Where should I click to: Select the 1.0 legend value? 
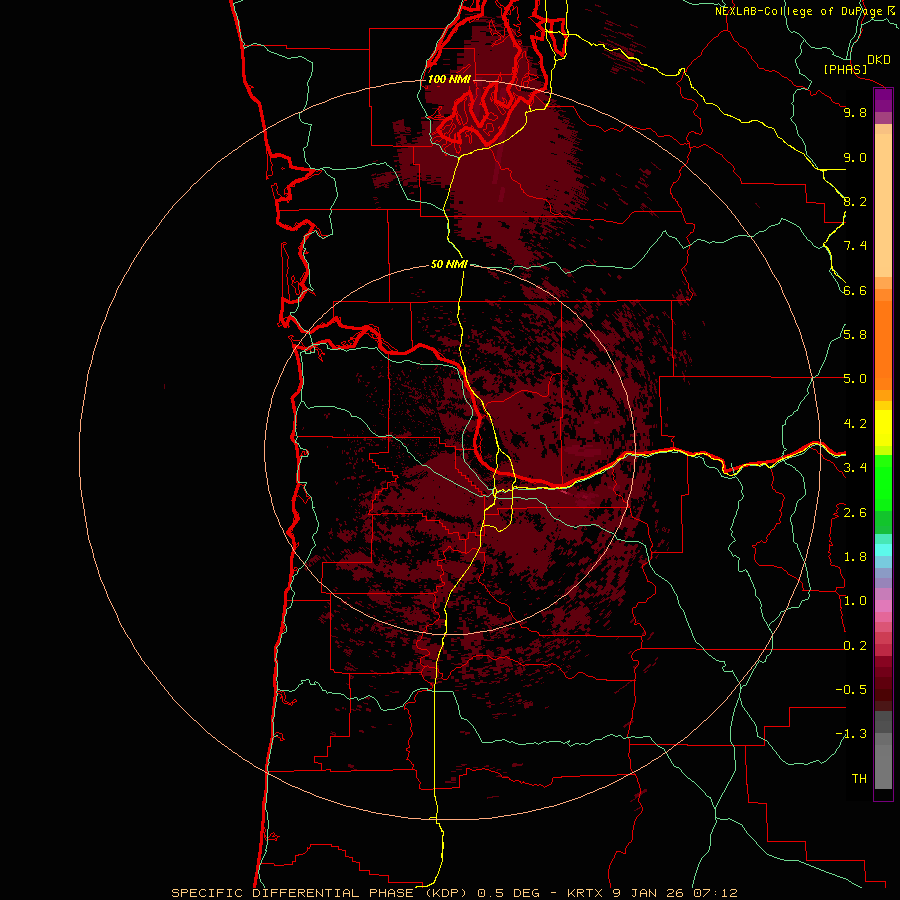click(x=855, y=601)
